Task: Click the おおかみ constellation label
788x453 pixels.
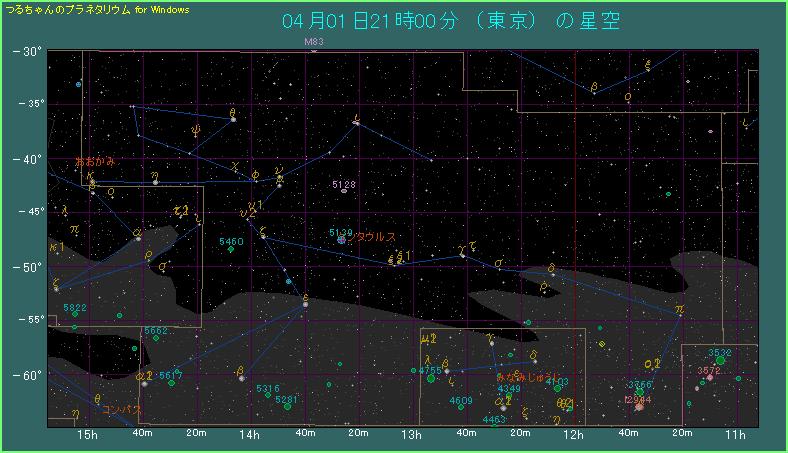Action: click(x=95, y=161)
